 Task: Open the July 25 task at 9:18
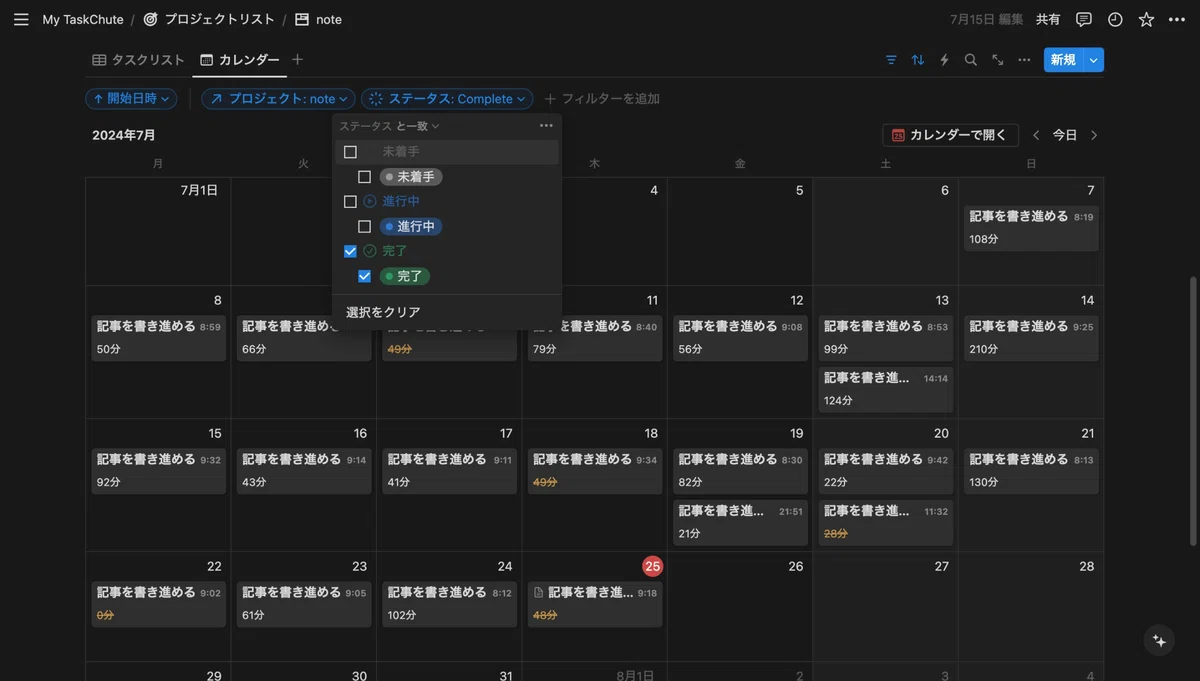pos(595,604)
